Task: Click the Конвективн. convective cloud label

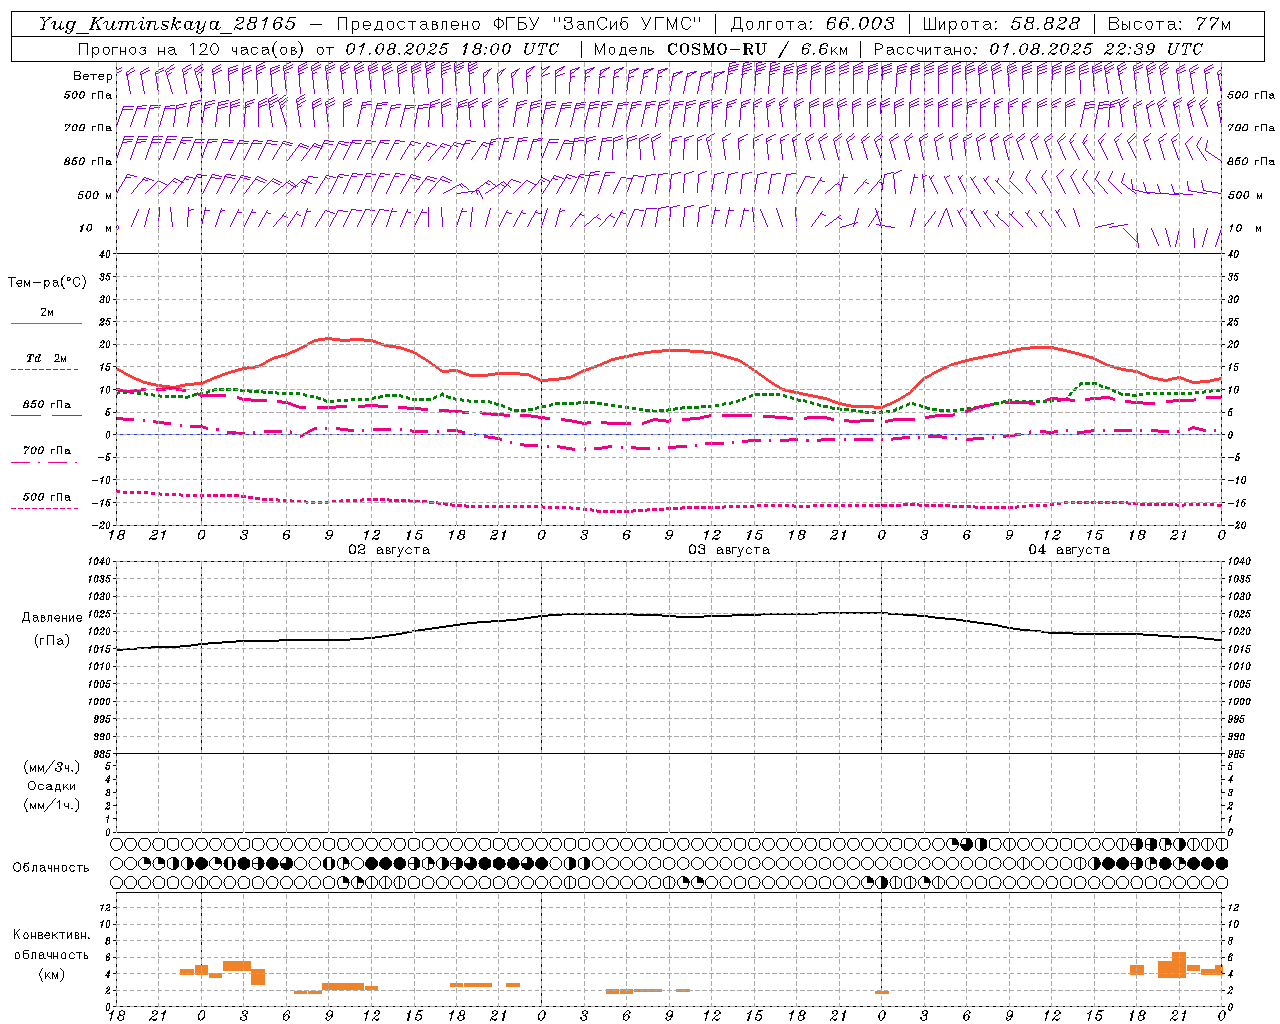Action: point(52,935)
